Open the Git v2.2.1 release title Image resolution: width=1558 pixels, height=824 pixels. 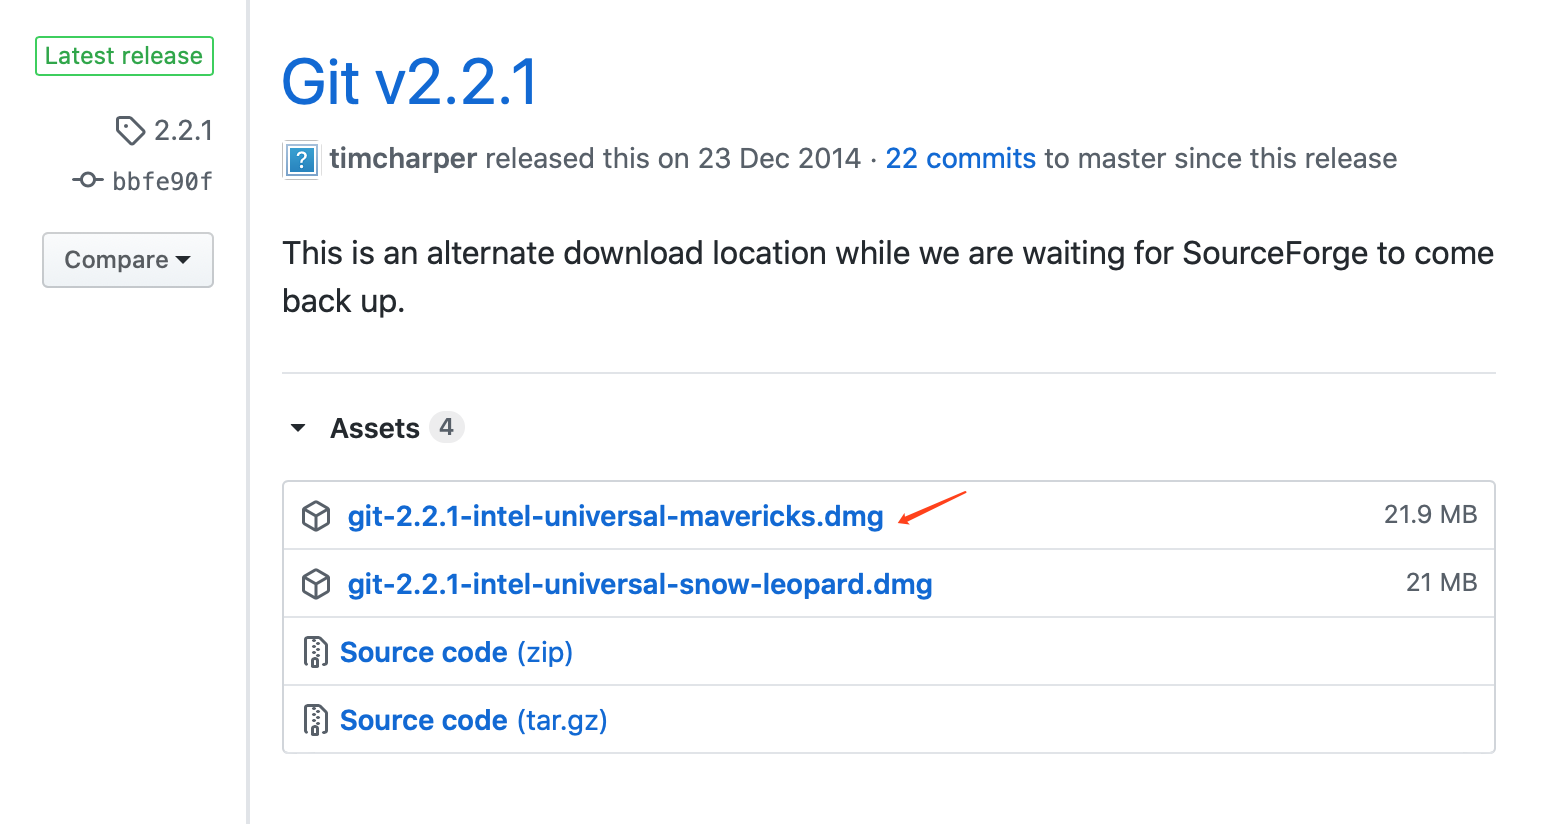pyautogui.click(x=410, y=82)
